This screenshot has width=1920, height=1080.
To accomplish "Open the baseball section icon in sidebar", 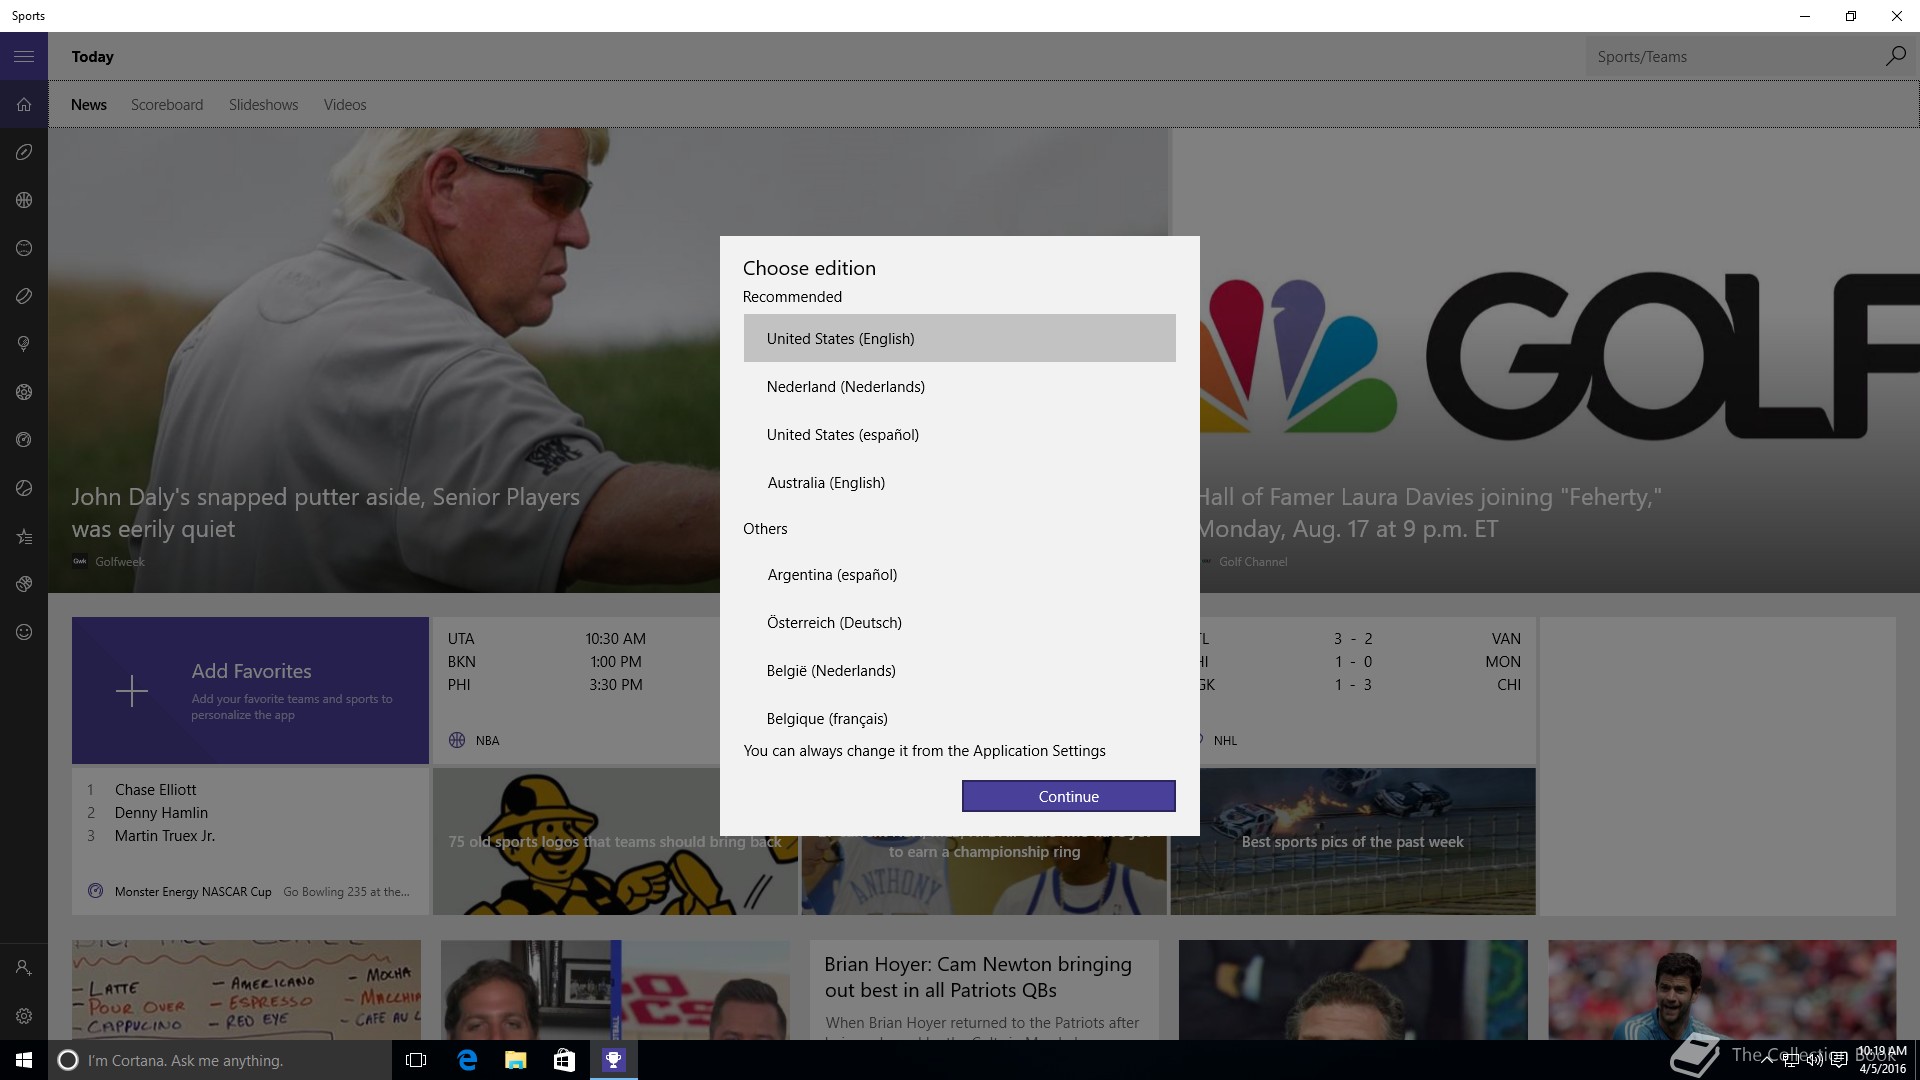I will [24, 248].
